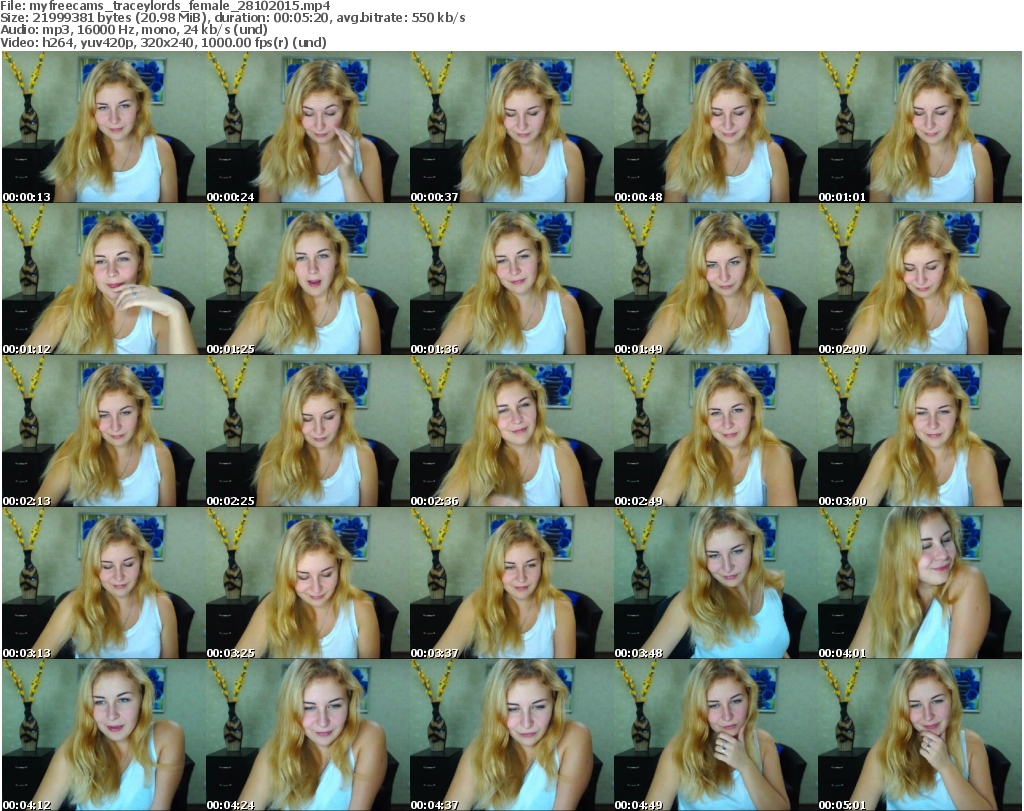
Task: Choose the frame marked 00:04:01
Action: pos(920,583)
